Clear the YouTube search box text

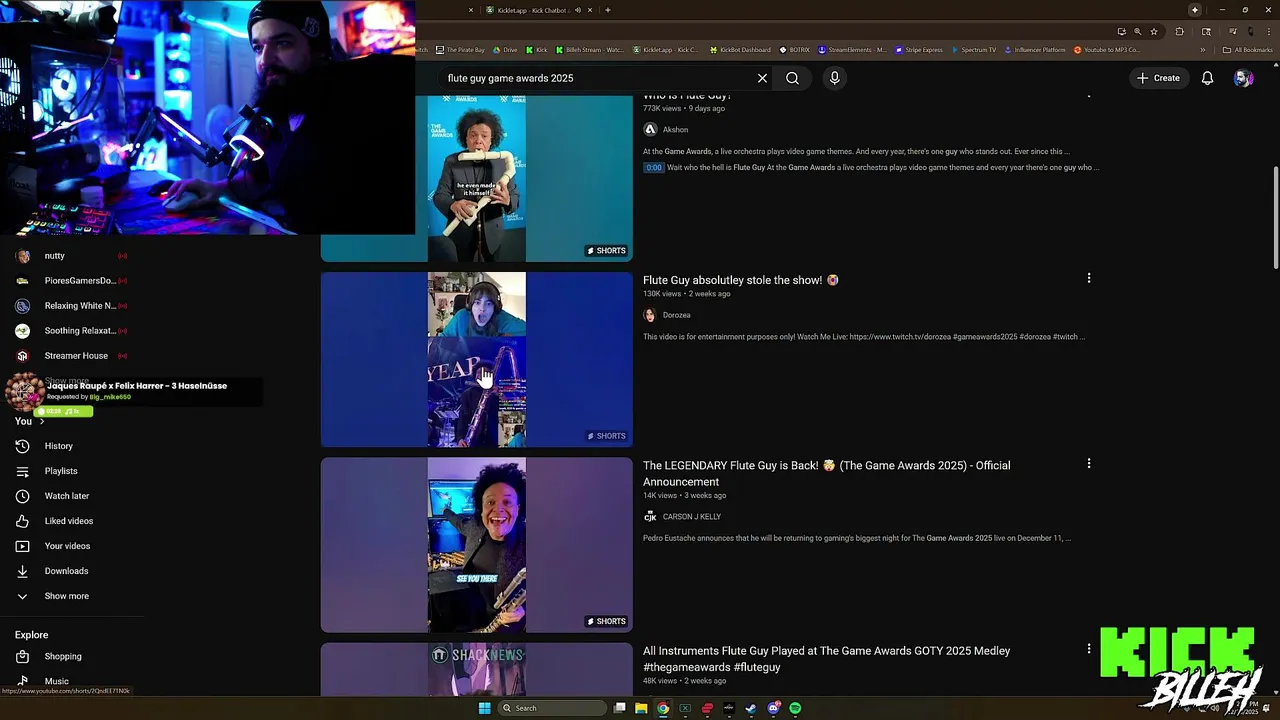[x=762, y=78]
